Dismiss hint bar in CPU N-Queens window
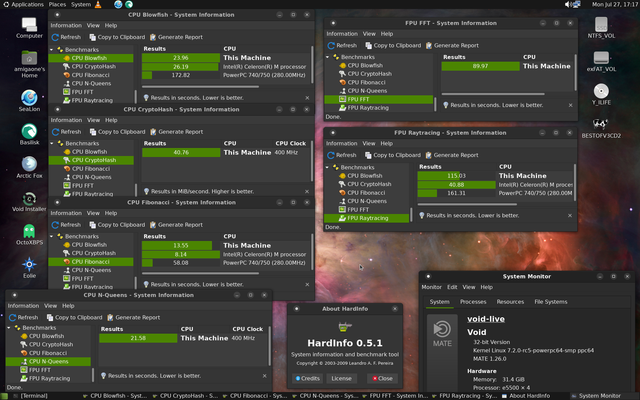 pos(264,376)
